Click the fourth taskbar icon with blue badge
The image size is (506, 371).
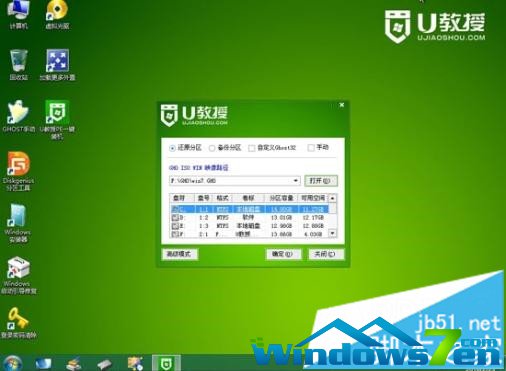point(135,363)
